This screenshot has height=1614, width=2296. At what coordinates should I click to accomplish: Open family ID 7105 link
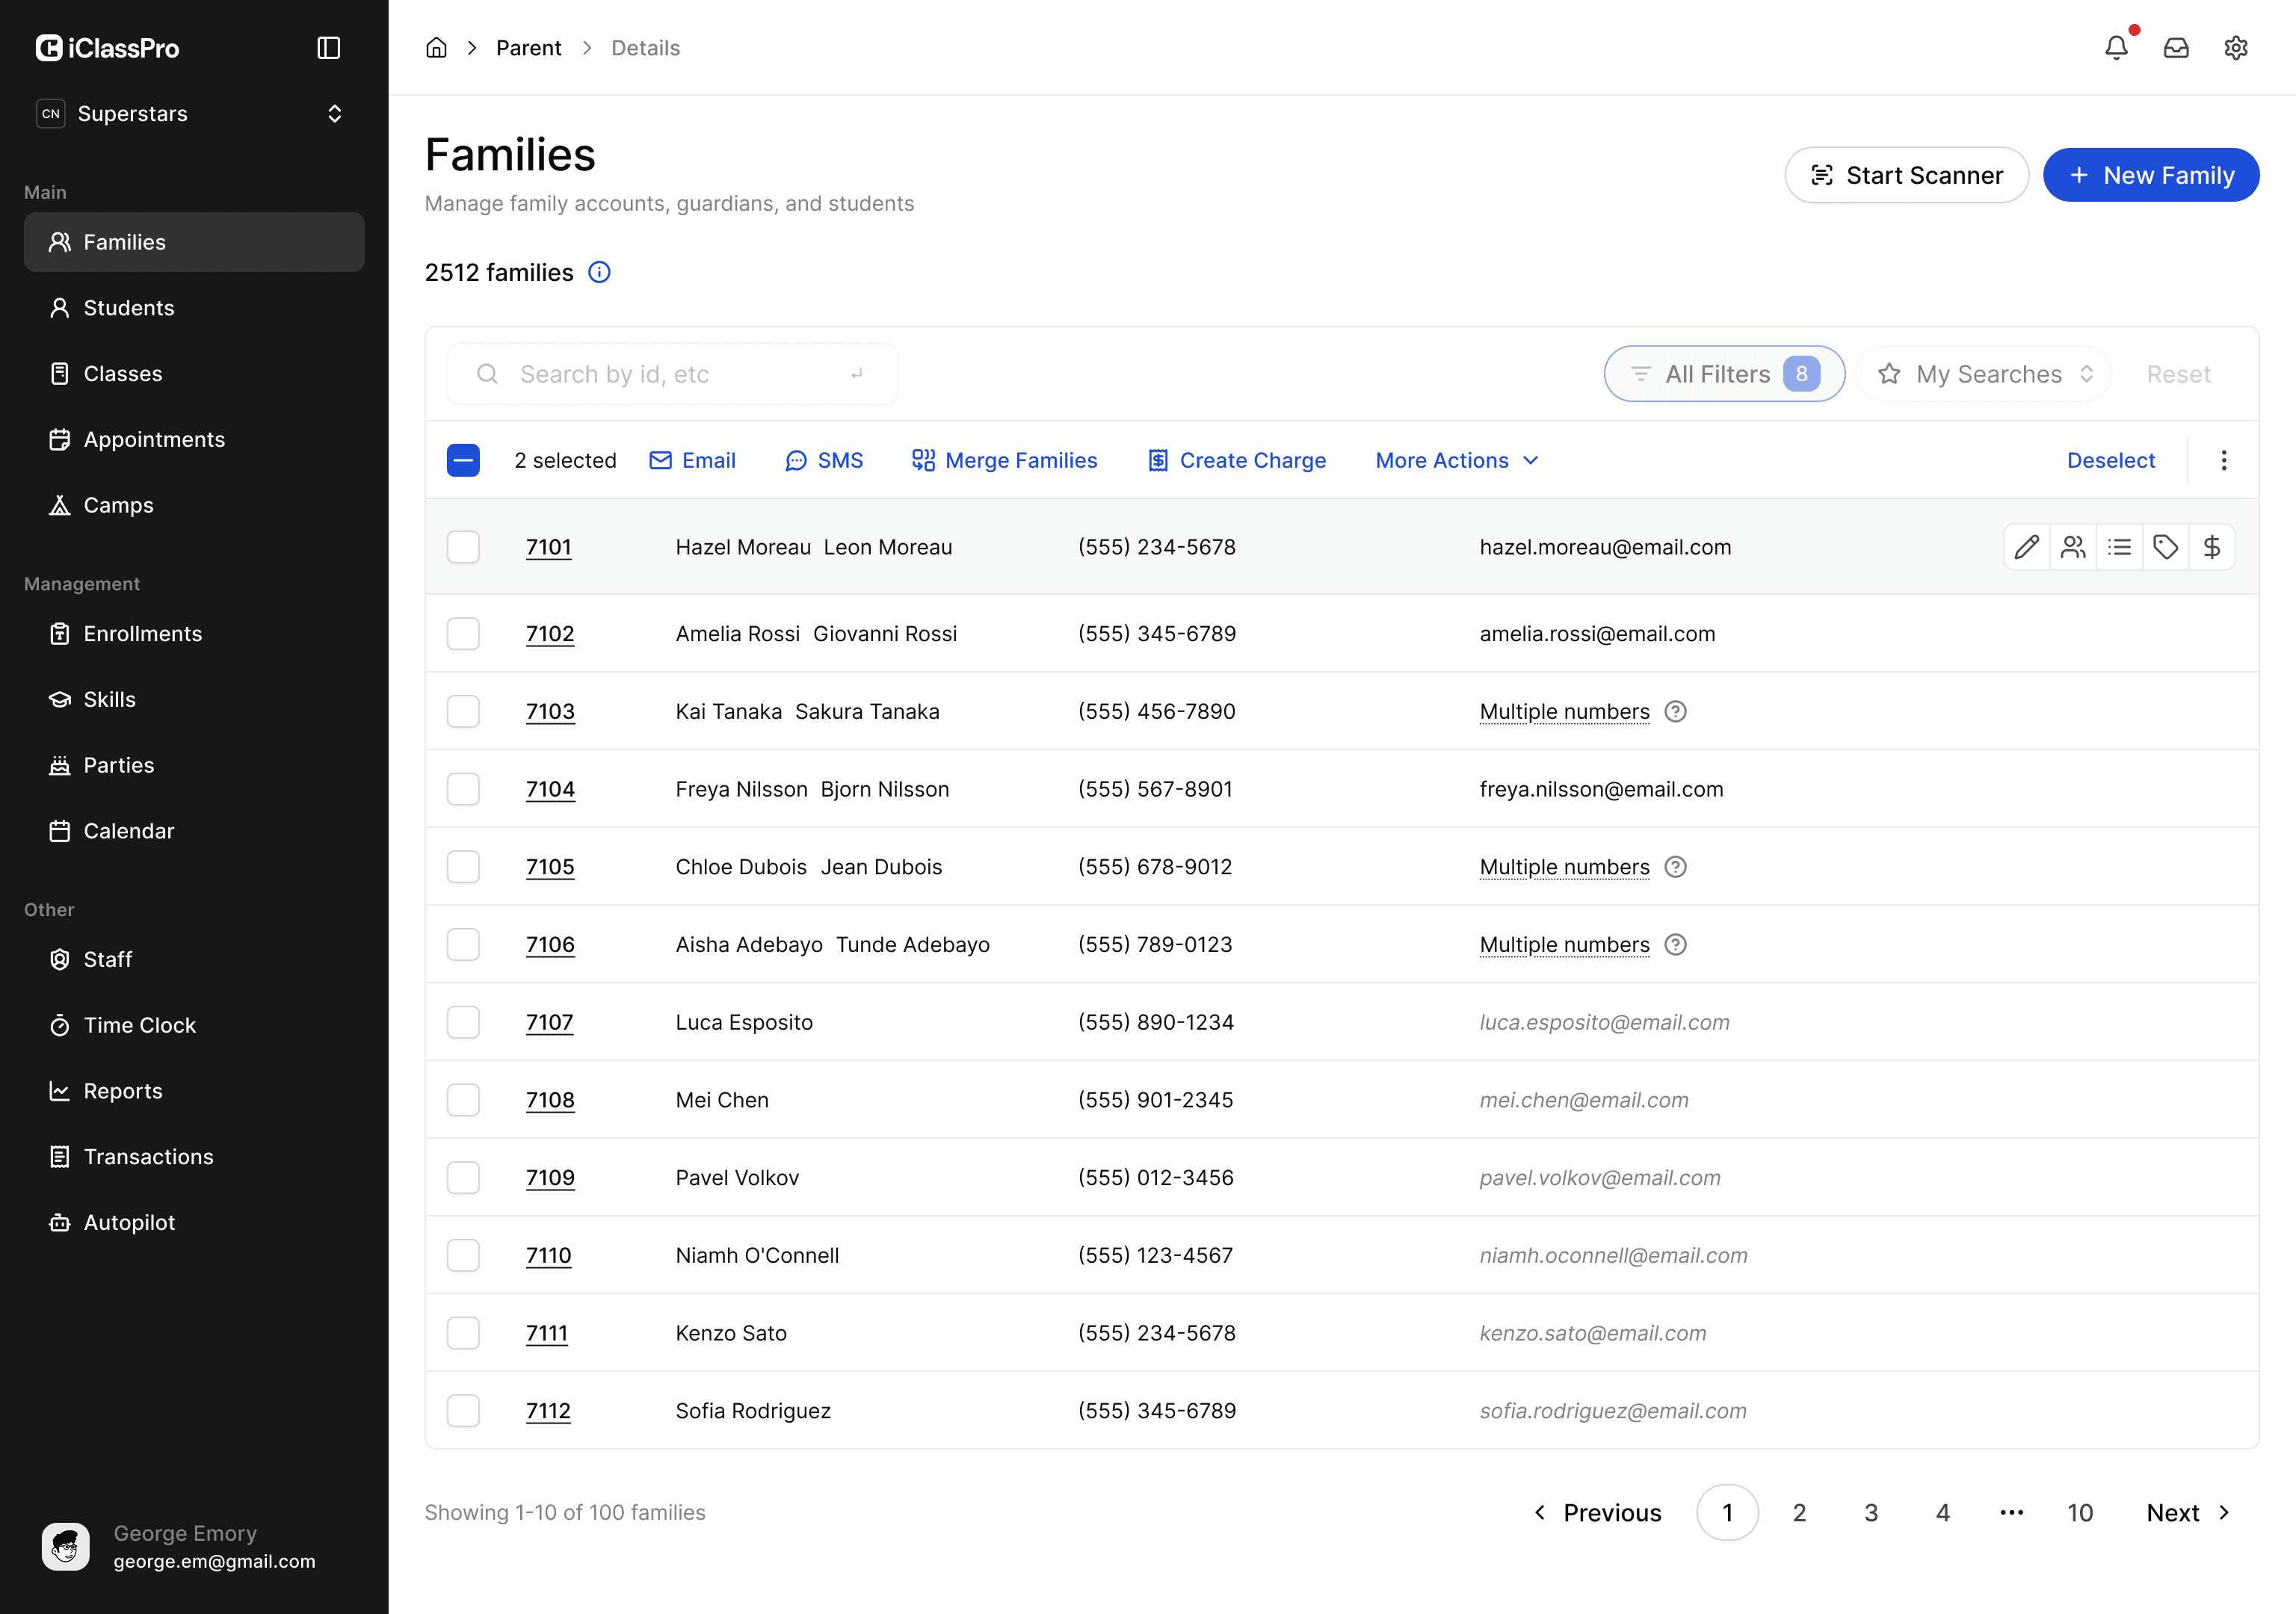pos(550,867)
